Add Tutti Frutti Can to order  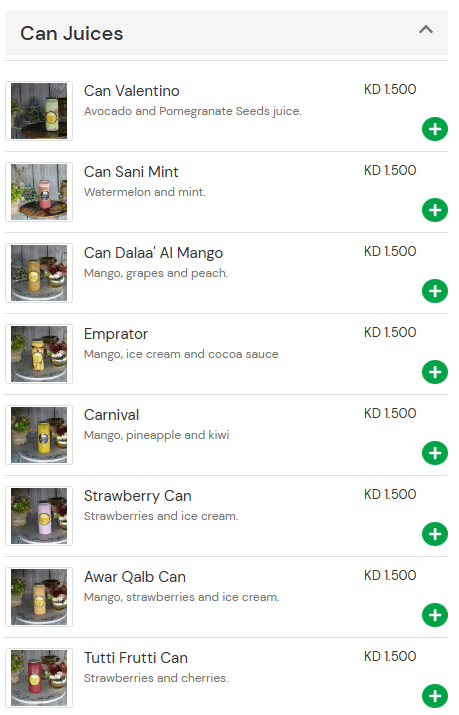pos(435,696)
